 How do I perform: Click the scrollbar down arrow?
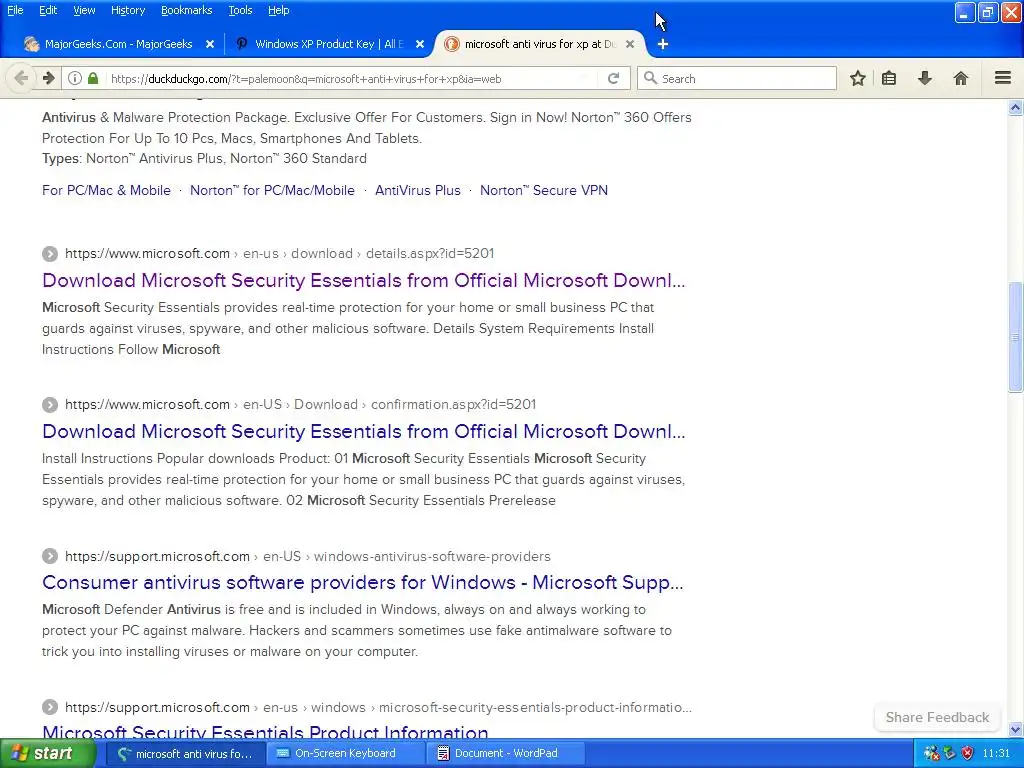coord(1015,729)
